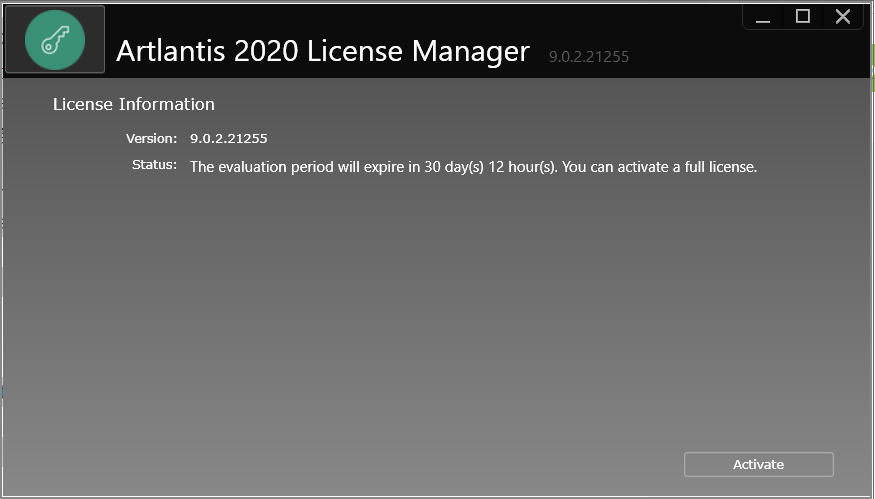The image size is (875, 499).
Task: Minimize the License Manager window
Action: [x=763, y=17]
